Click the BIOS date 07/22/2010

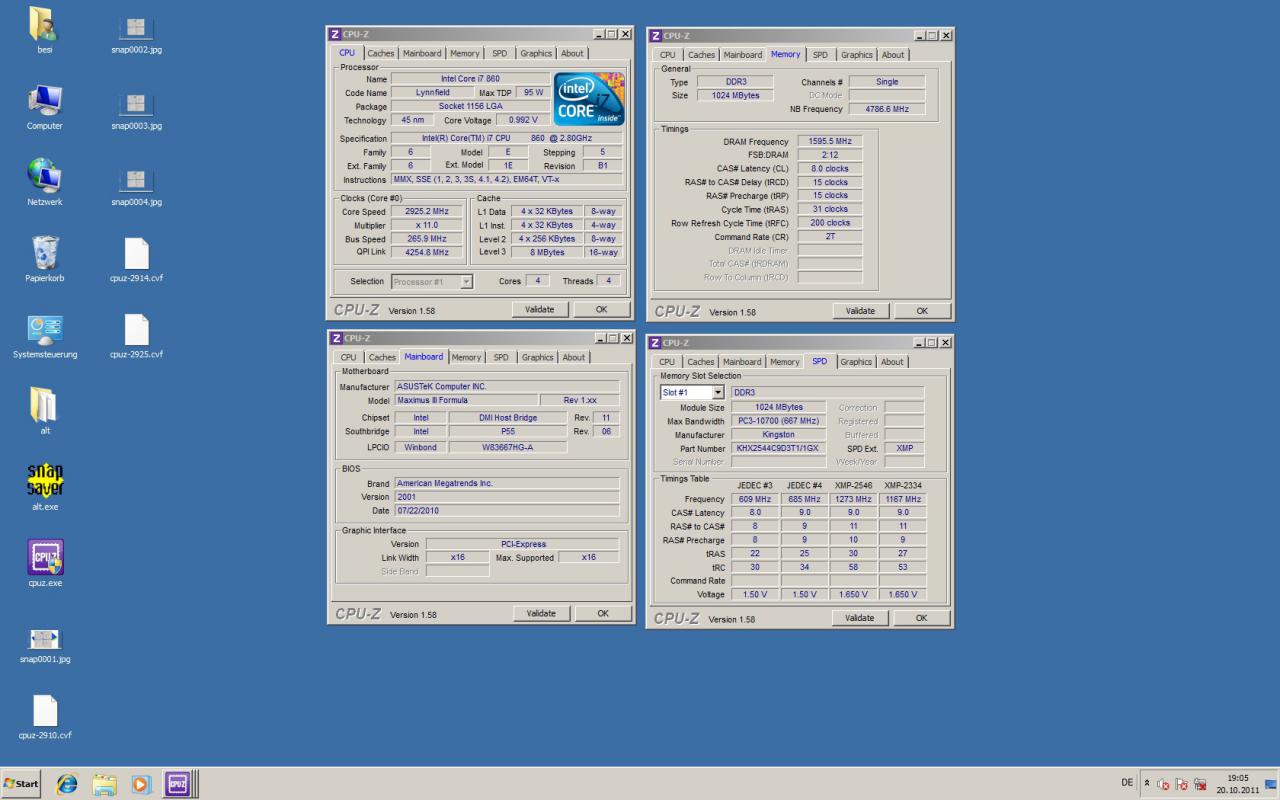click(x=507, y=511)
